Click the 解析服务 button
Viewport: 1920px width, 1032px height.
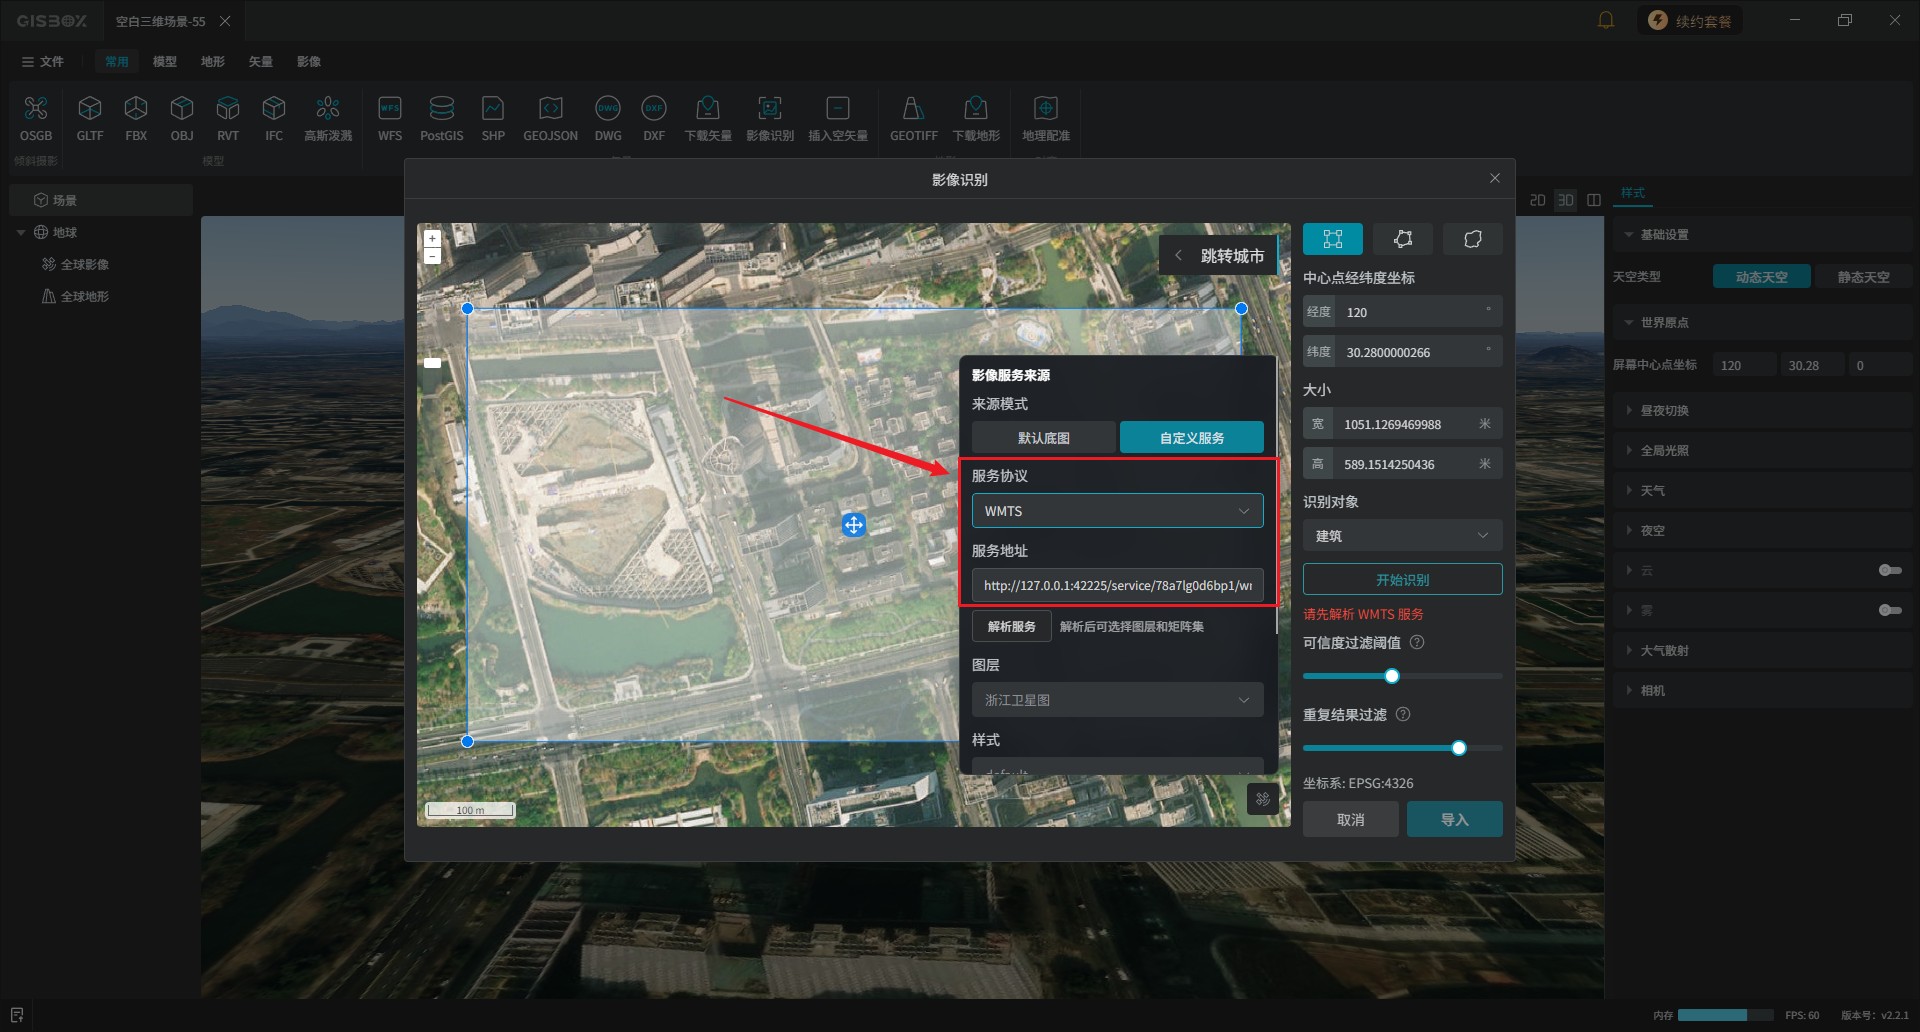point(1012,627)
